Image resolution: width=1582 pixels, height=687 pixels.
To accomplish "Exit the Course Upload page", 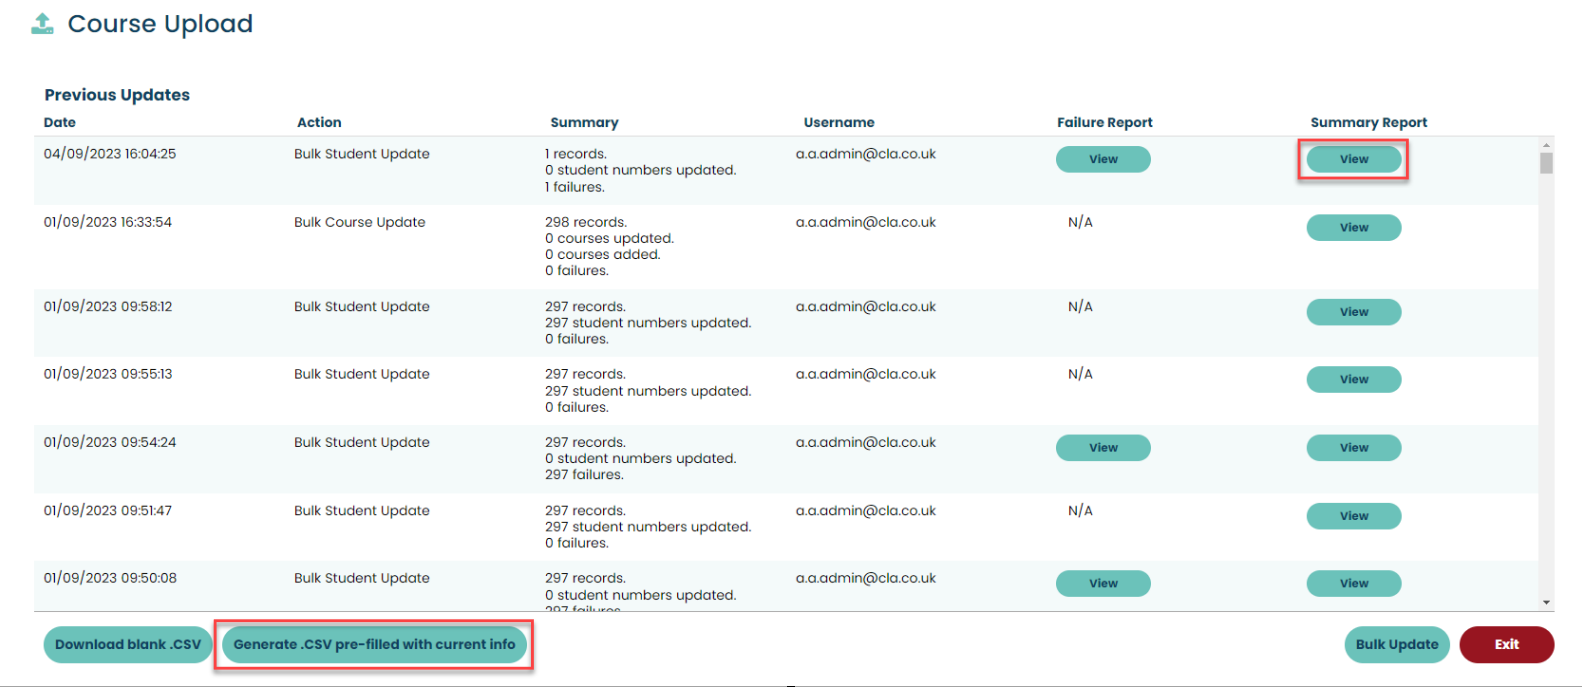I will tap(1506, 645).
